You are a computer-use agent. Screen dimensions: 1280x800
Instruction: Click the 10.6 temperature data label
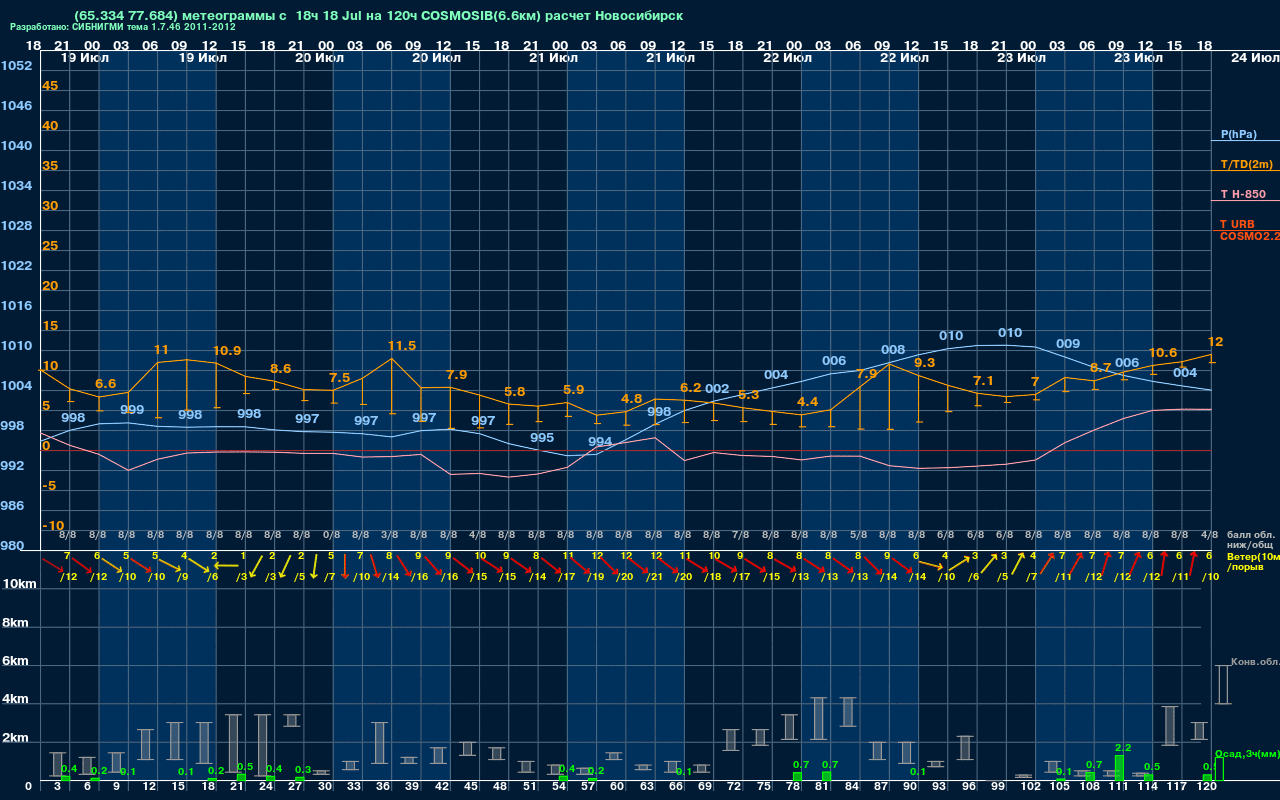click(1162, 353)
